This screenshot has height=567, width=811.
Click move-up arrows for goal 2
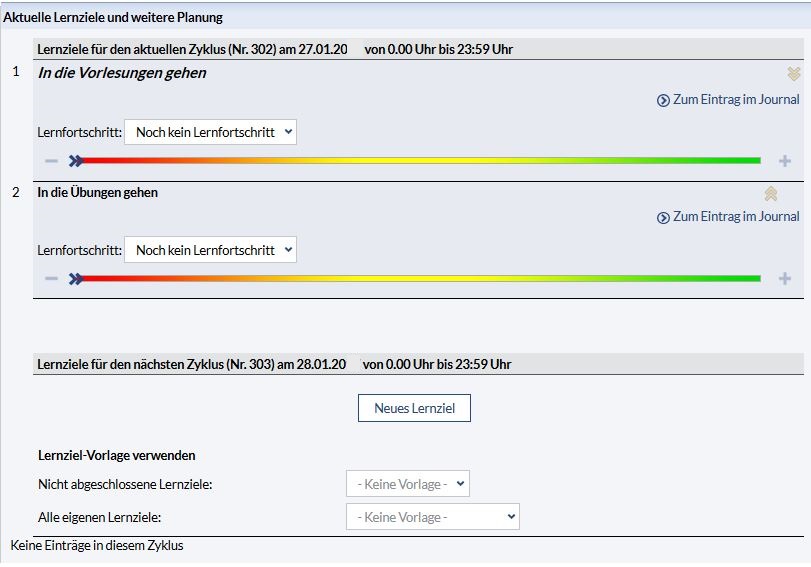[770, 194]
